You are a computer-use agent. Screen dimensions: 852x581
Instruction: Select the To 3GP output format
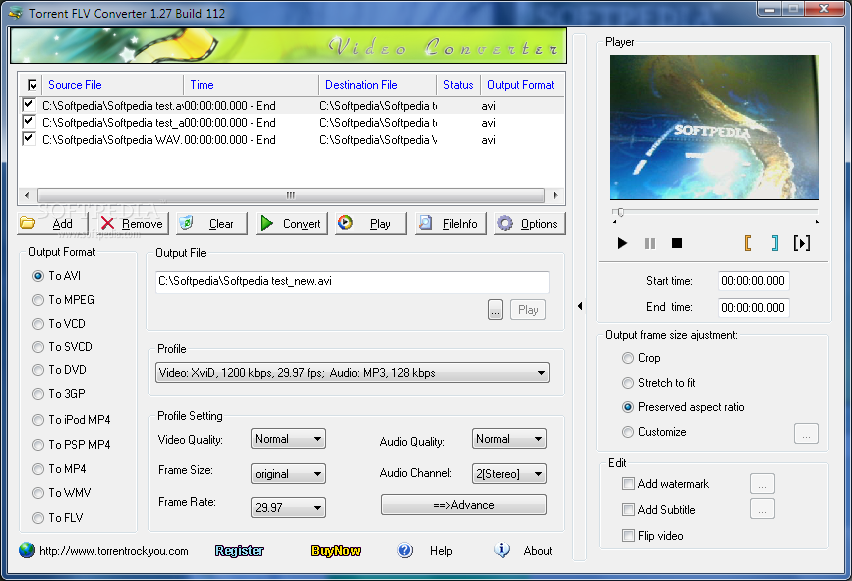coord(59,393)
